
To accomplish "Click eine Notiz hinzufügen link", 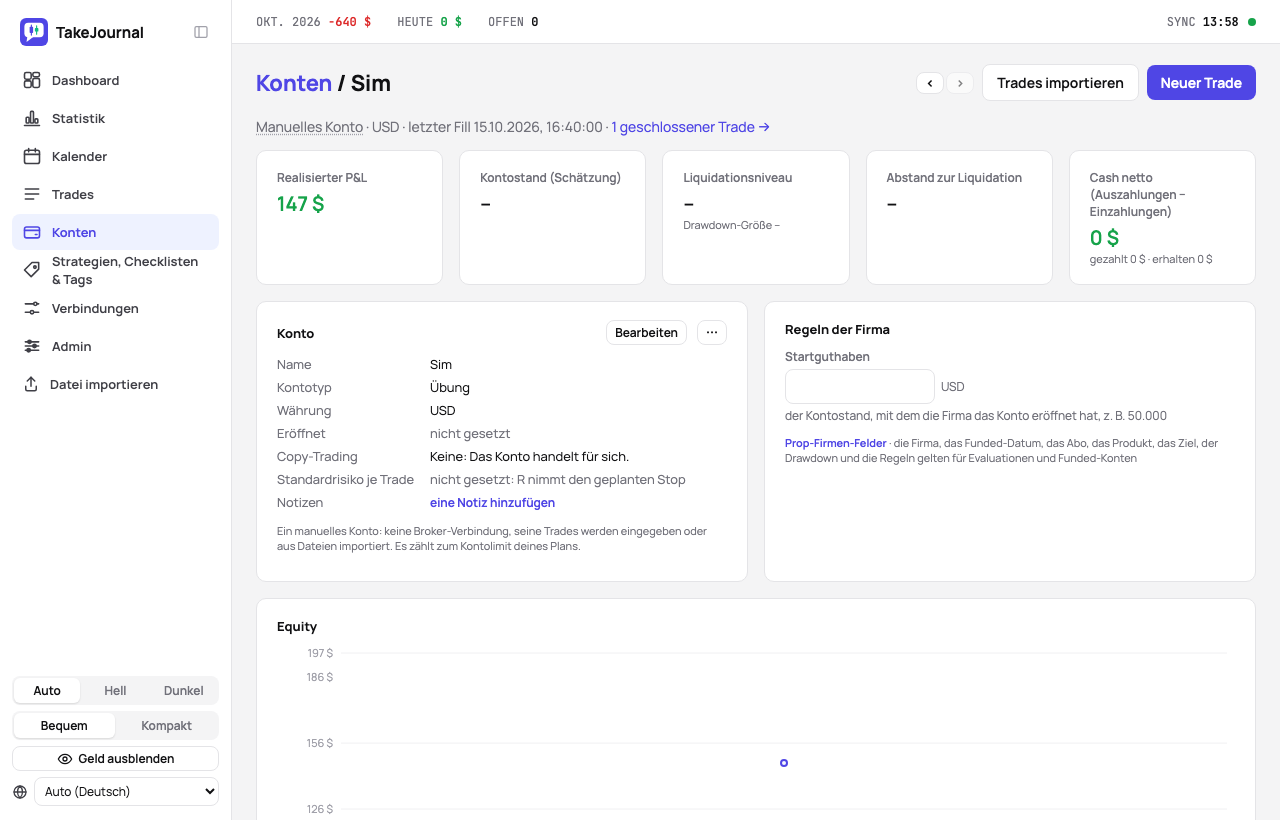I will pos(492,503).
